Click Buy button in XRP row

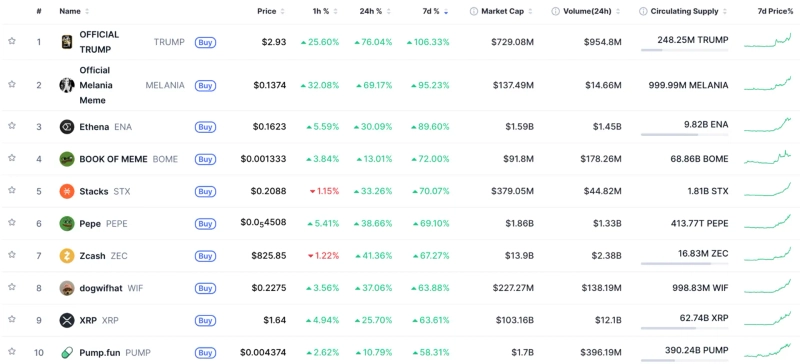pos(205,321)
